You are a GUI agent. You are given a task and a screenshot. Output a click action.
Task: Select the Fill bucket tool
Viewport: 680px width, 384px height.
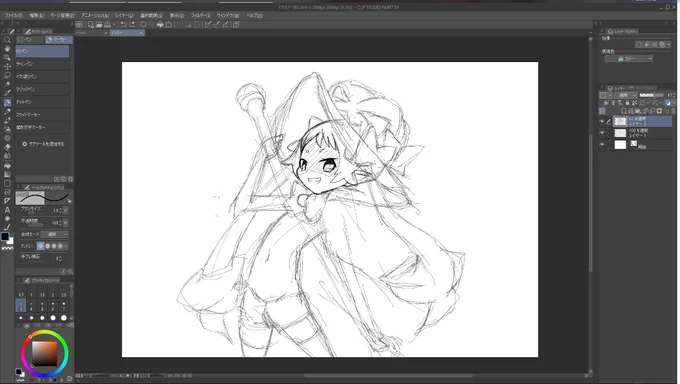point(7,165)
